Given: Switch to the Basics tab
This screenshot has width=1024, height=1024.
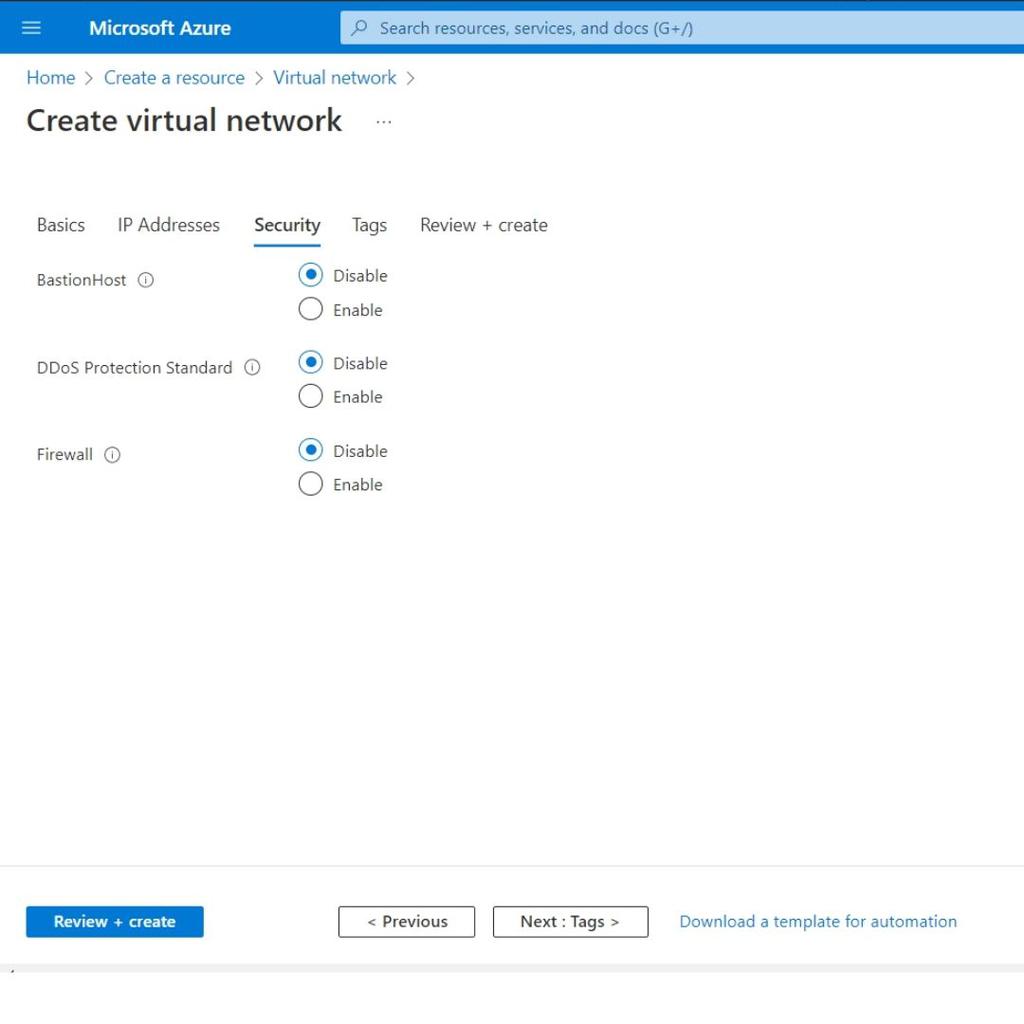Looking at the screenshot, I should 61,225.
